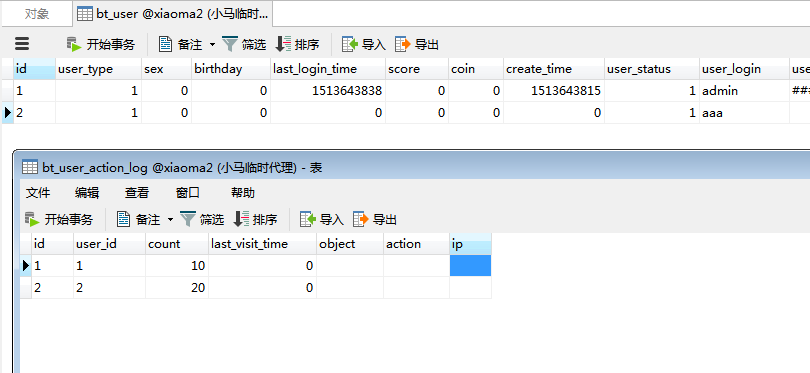Click the count column header

(x=177, y=244)
